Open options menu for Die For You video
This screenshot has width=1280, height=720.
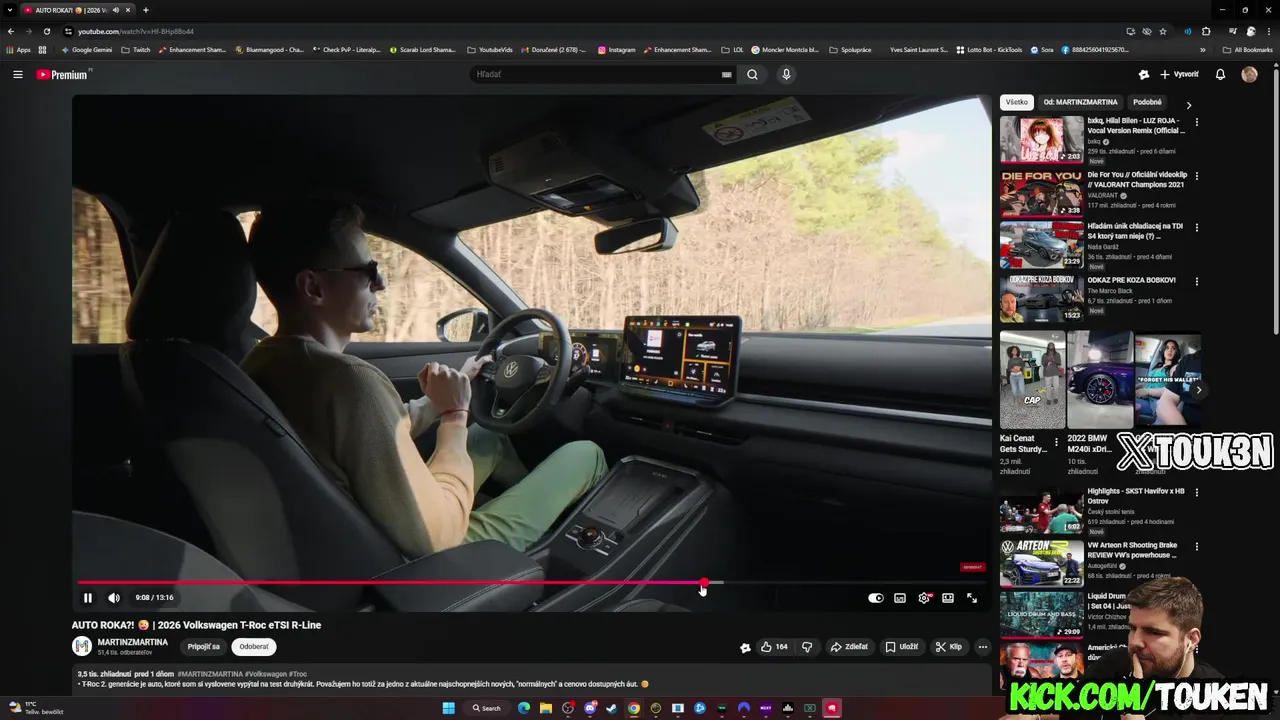[x=1197, y=176]
